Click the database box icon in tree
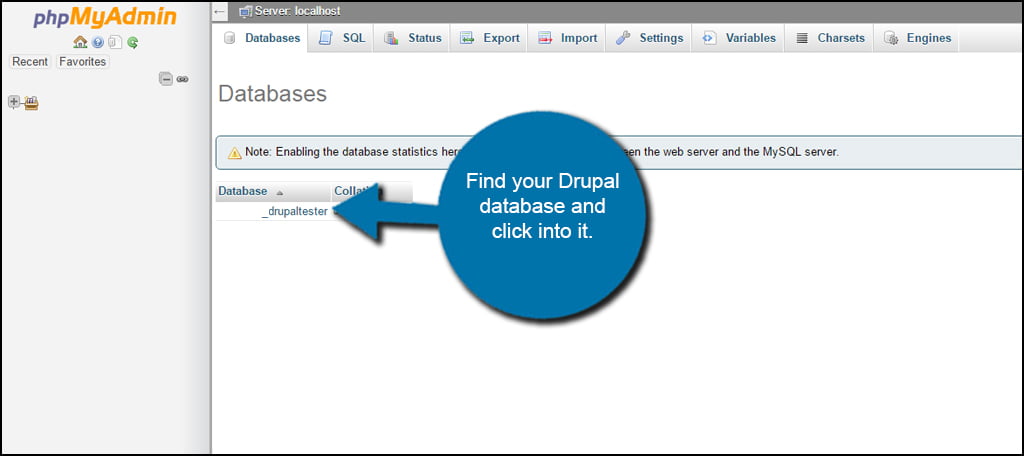 point(31,103)
